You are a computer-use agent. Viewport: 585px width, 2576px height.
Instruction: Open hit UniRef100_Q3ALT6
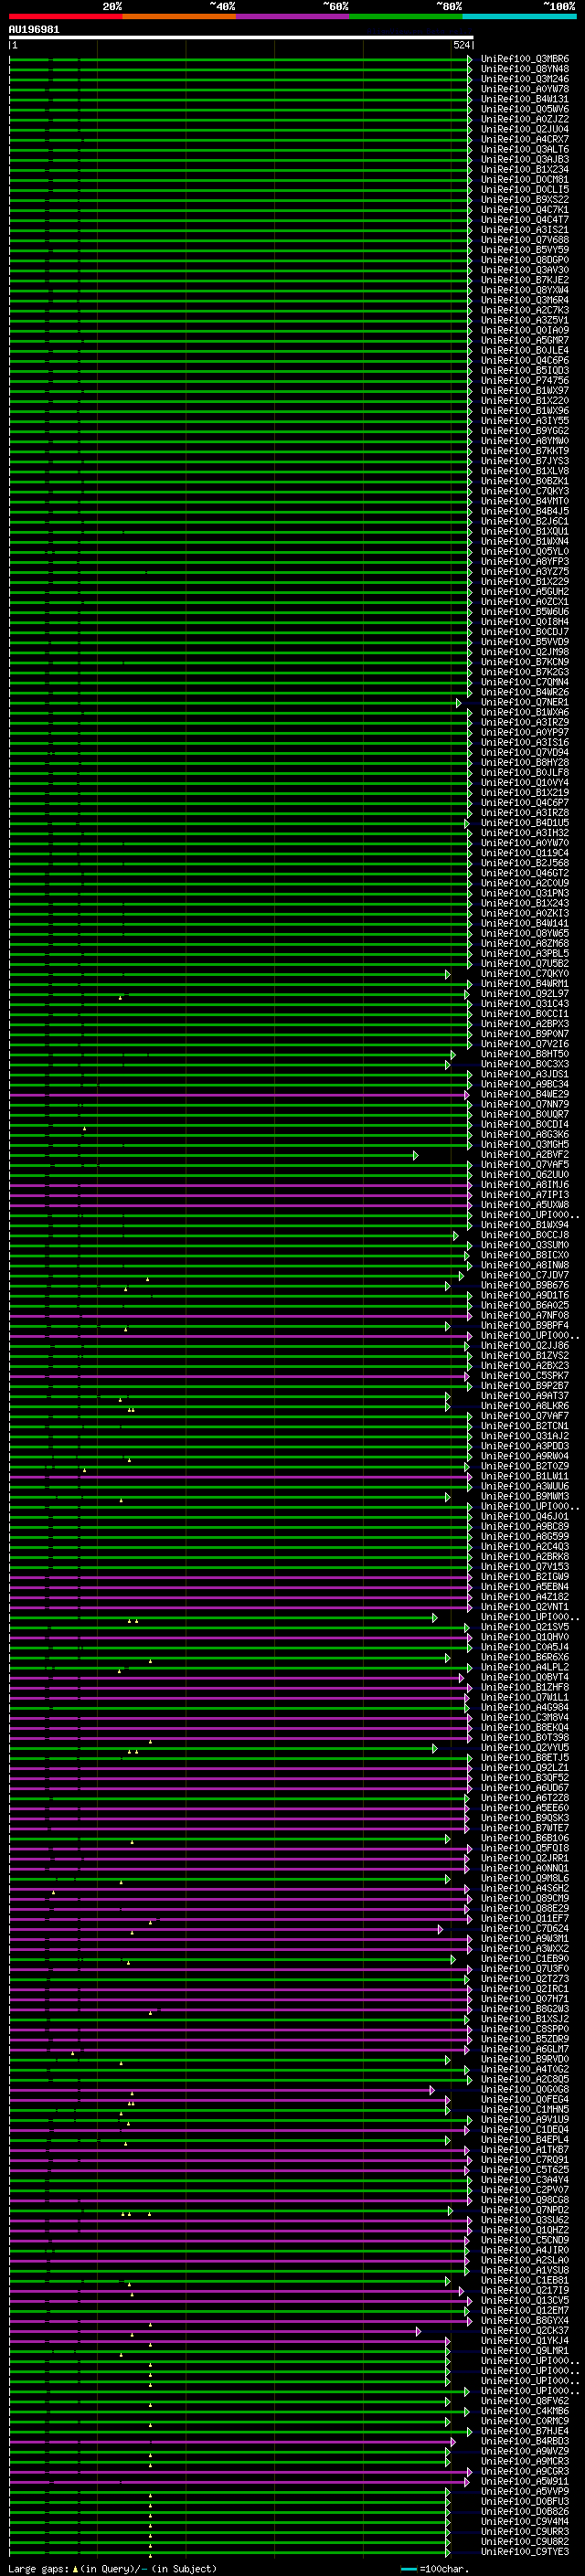pyautogui.click(x=525, y=149)
